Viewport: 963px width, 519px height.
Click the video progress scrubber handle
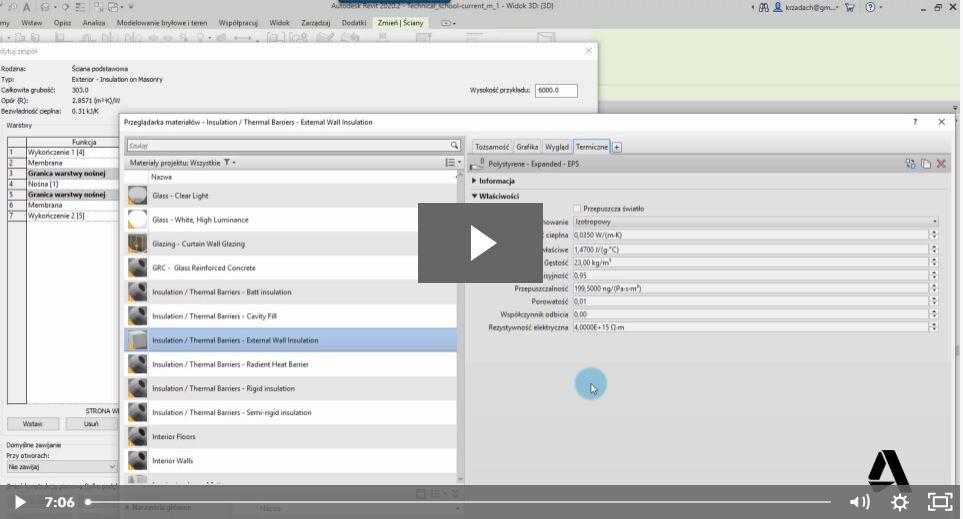point(88,502)
